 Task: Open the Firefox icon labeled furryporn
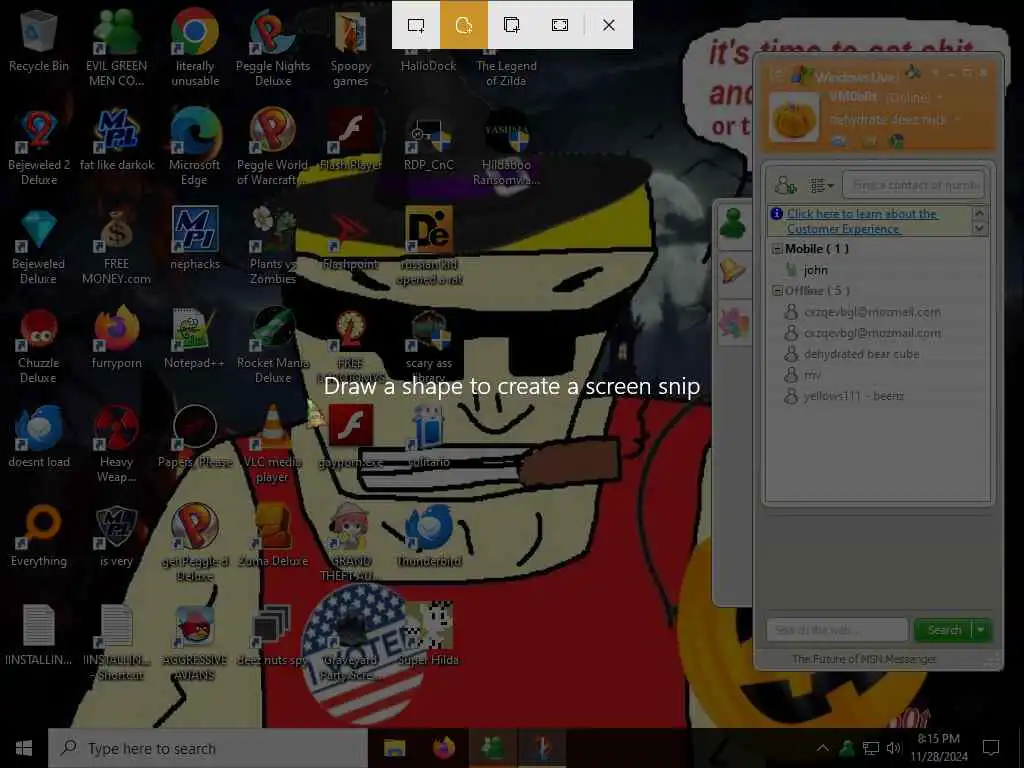[x=116, y=338]
